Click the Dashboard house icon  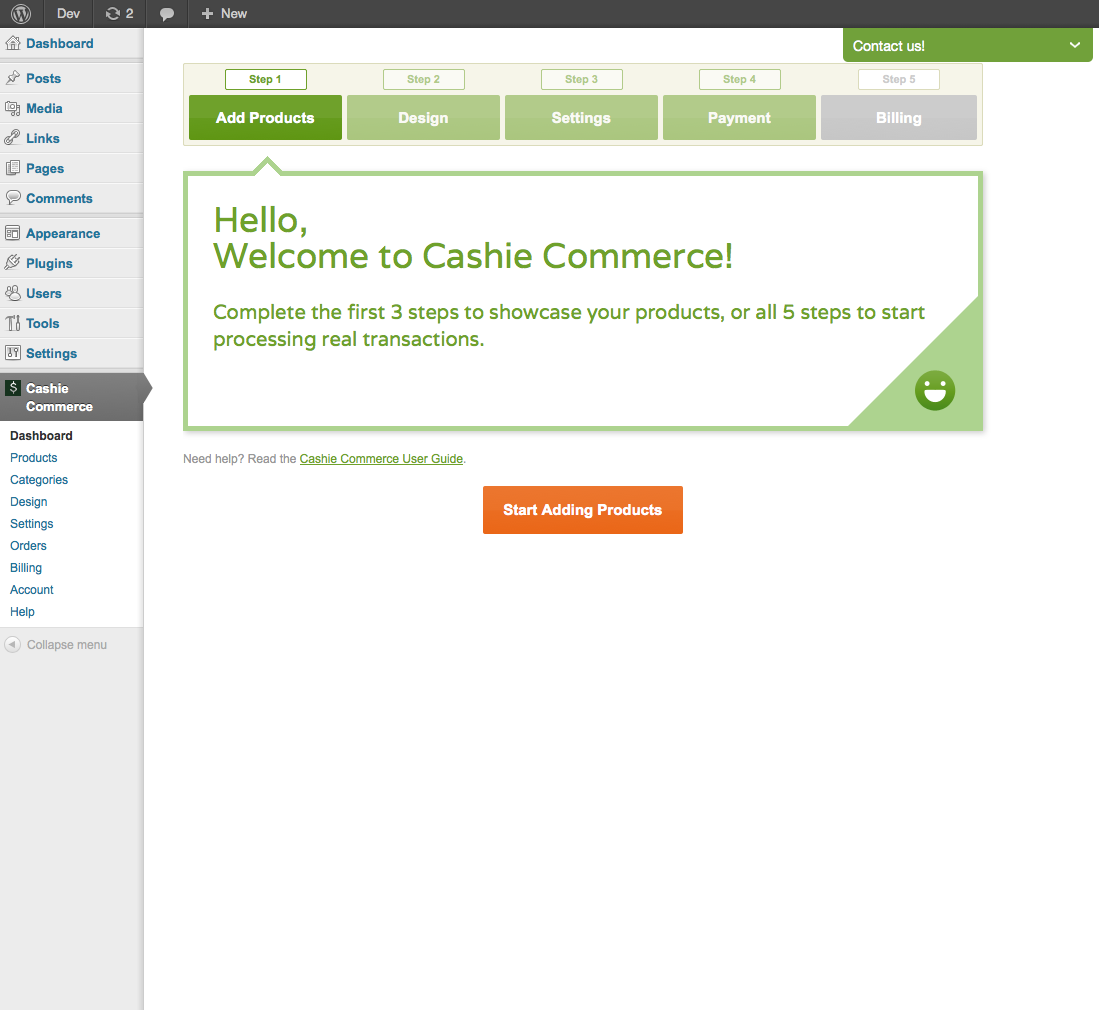coord(13,43)
